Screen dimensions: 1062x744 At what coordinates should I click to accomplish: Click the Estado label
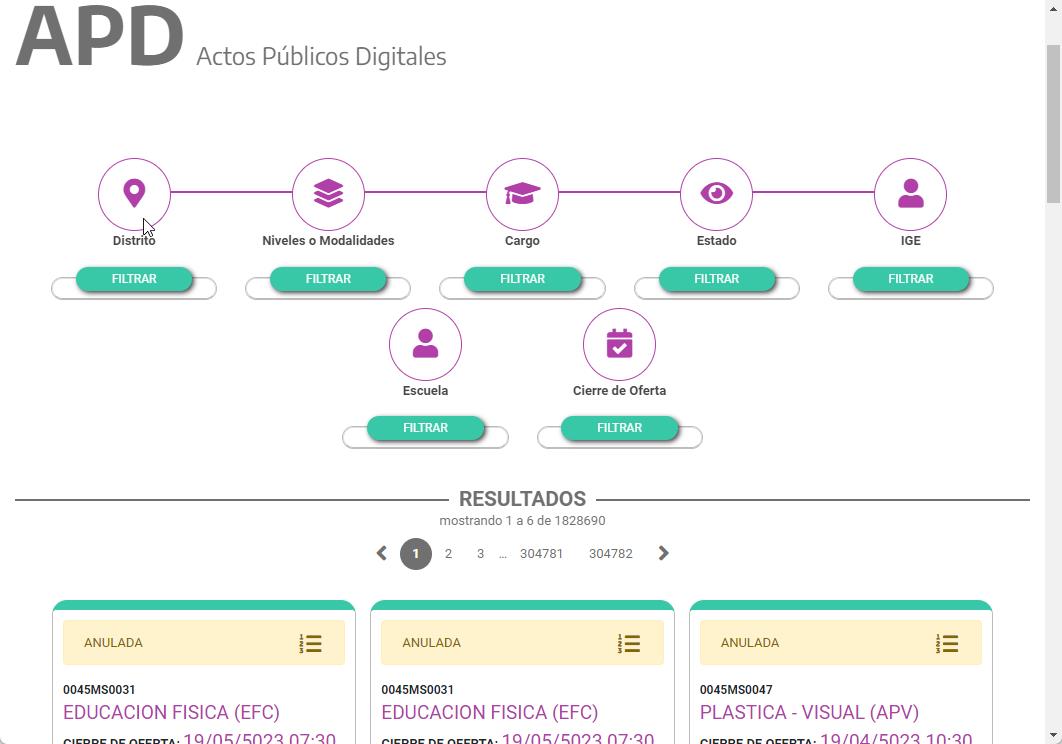coord(717,241)
